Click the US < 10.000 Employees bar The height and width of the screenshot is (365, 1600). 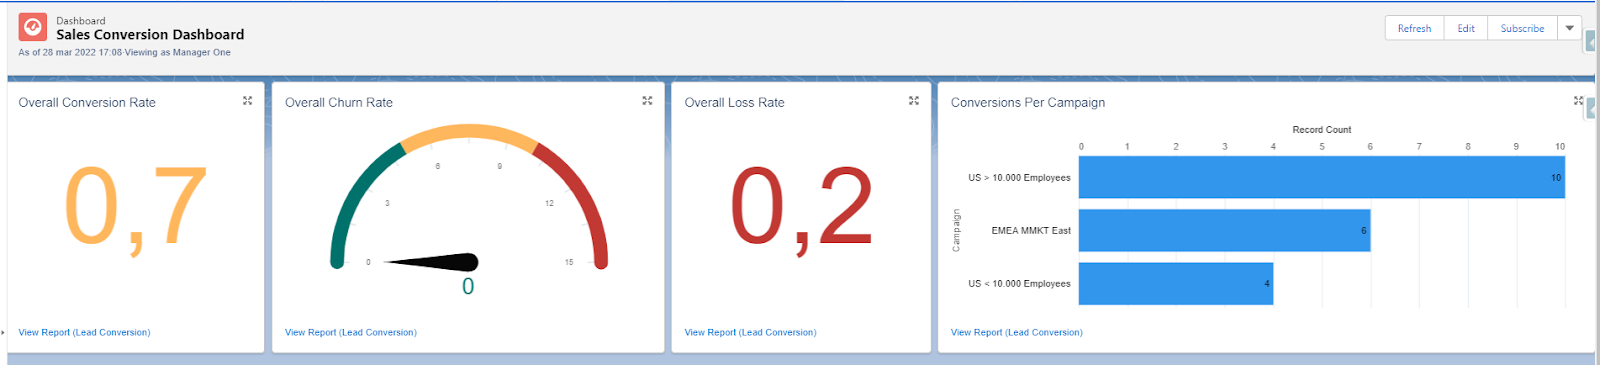1176,283
